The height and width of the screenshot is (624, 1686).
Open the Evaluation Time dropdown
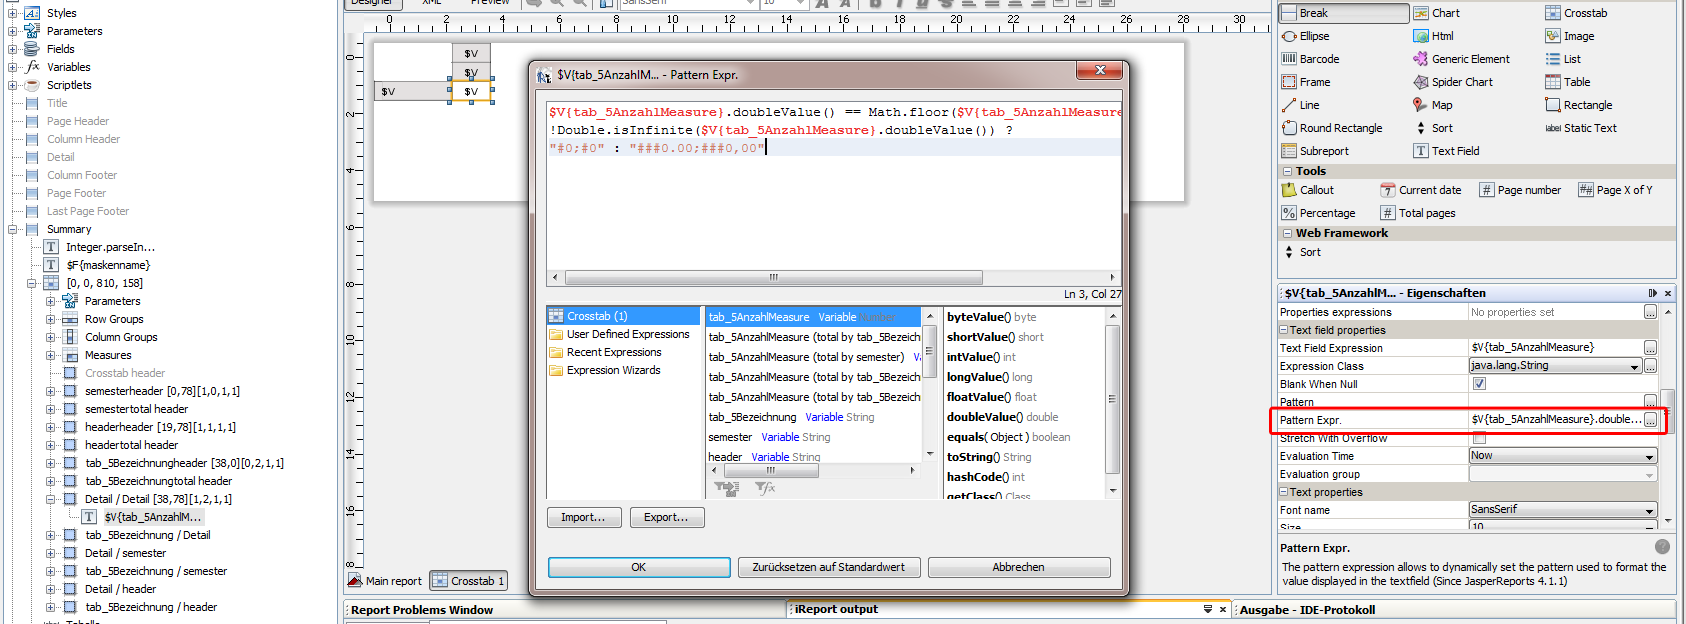pyautogui.click(x=1649, y=456)
